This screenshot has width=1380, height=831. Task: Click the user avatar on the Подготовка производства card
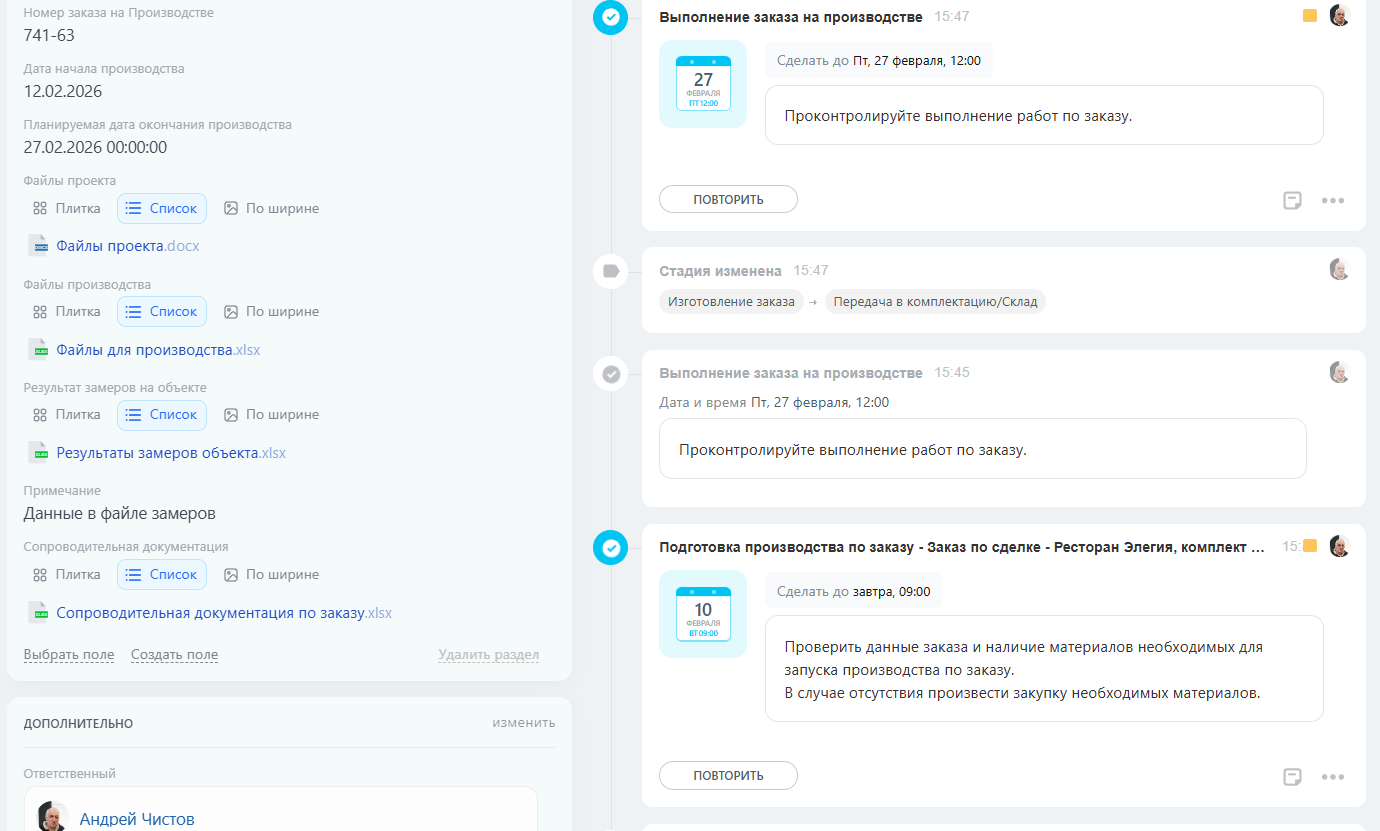1340,546
